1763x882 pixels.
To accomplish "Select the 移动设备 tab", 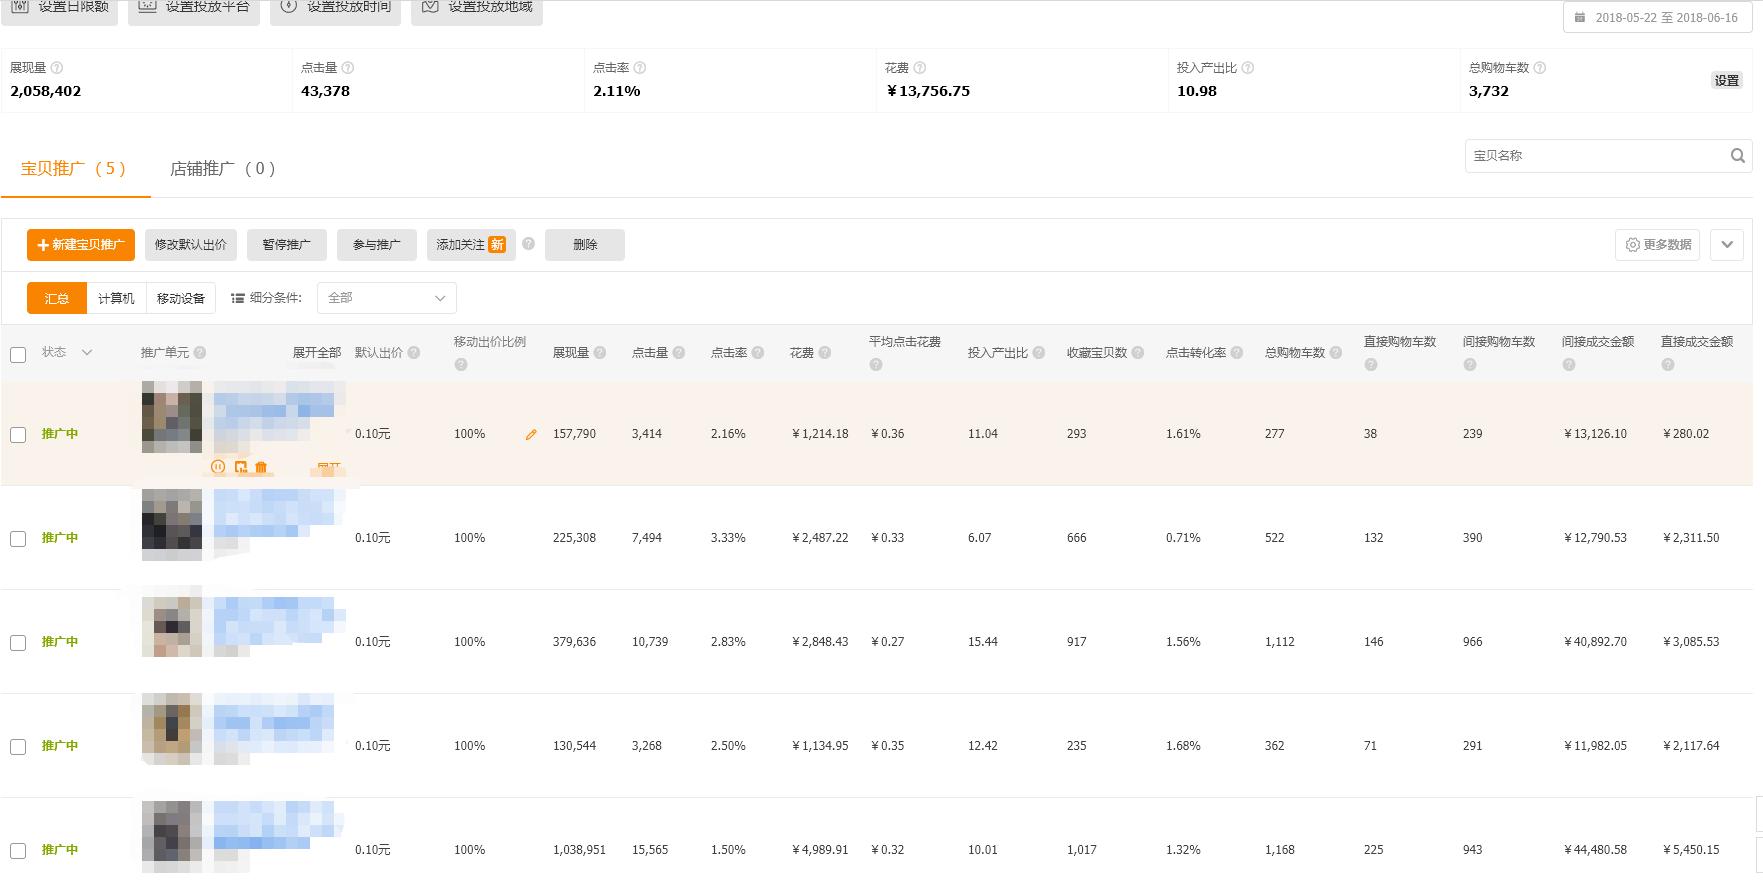I will (x=181, y=298).
